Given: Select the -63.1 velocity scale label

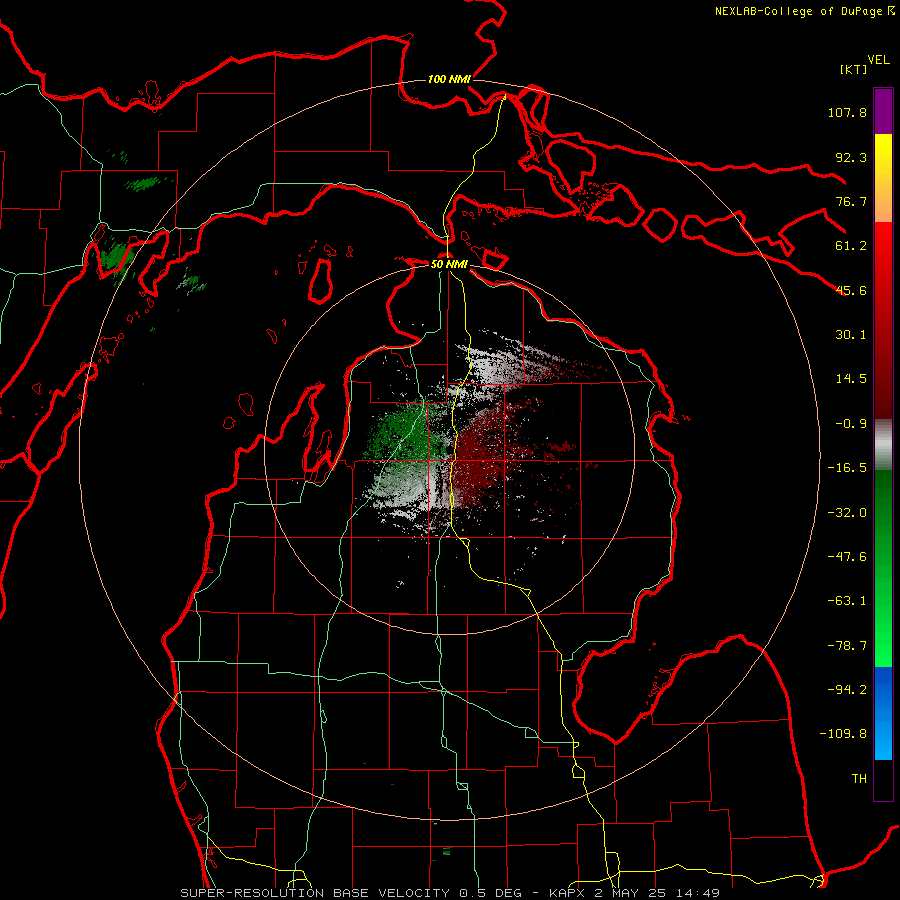Looking at the screenshot, I should pos(847,601).
